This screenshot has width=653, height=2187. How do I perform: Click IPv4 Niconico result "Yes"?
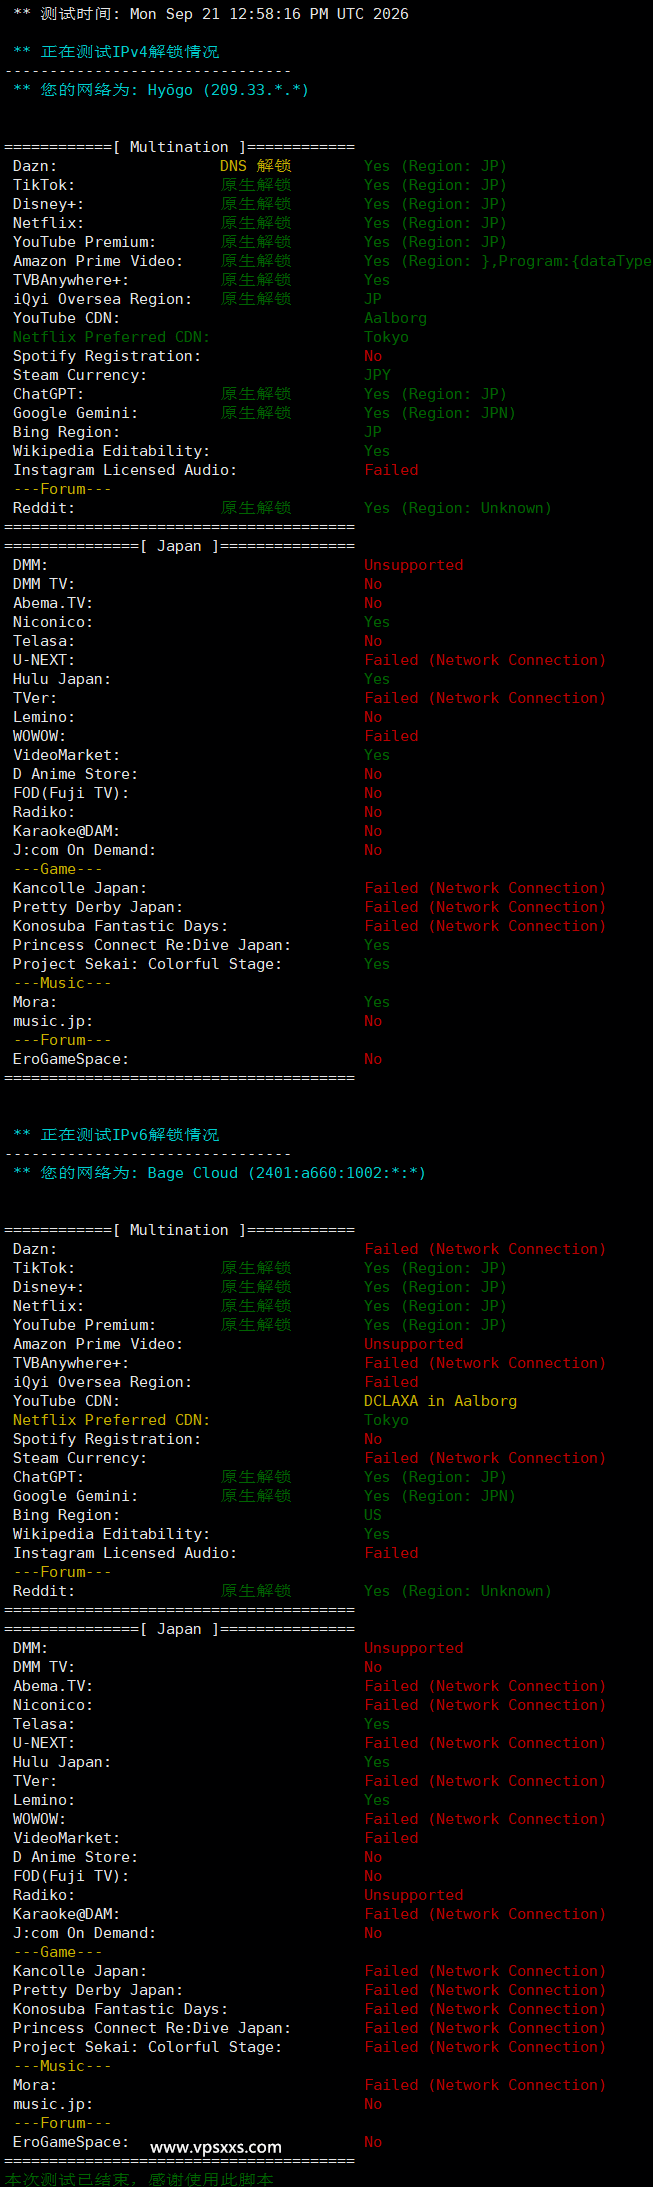[377, 622]
